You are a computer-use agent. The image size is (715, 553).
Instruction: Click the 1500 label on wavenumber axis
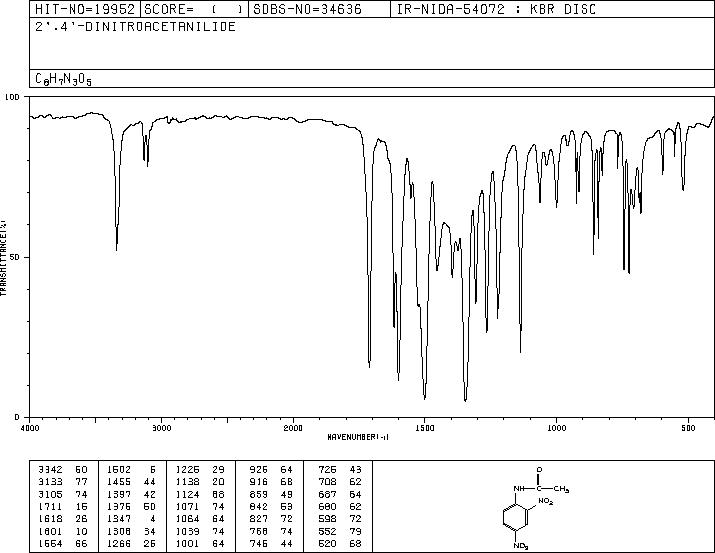tap(425, 428)
